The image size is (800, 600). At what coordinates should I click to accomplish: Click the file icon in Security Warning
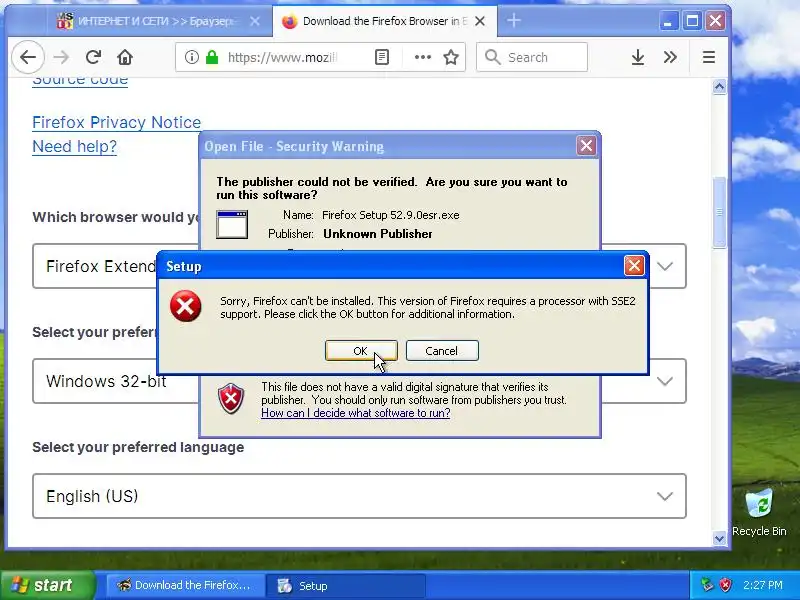pyautogui.click(x=232, y=224)
